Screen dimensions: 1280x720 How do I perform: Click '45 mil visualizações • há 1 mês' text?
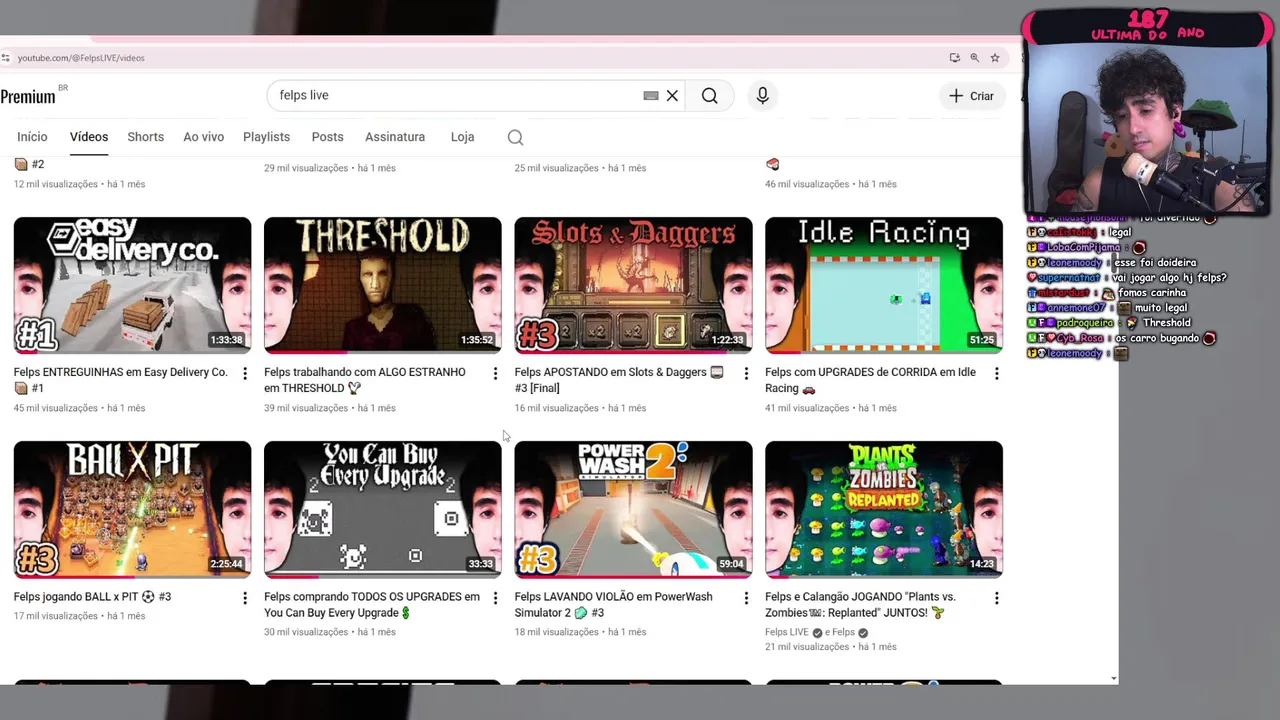79,408
